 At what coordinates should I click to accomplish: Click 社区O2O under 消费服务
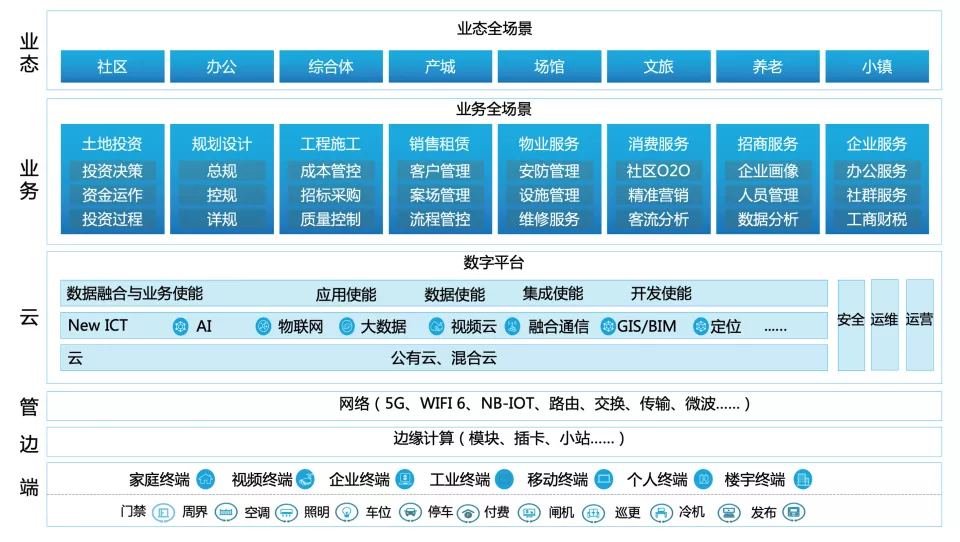(658, 171)
